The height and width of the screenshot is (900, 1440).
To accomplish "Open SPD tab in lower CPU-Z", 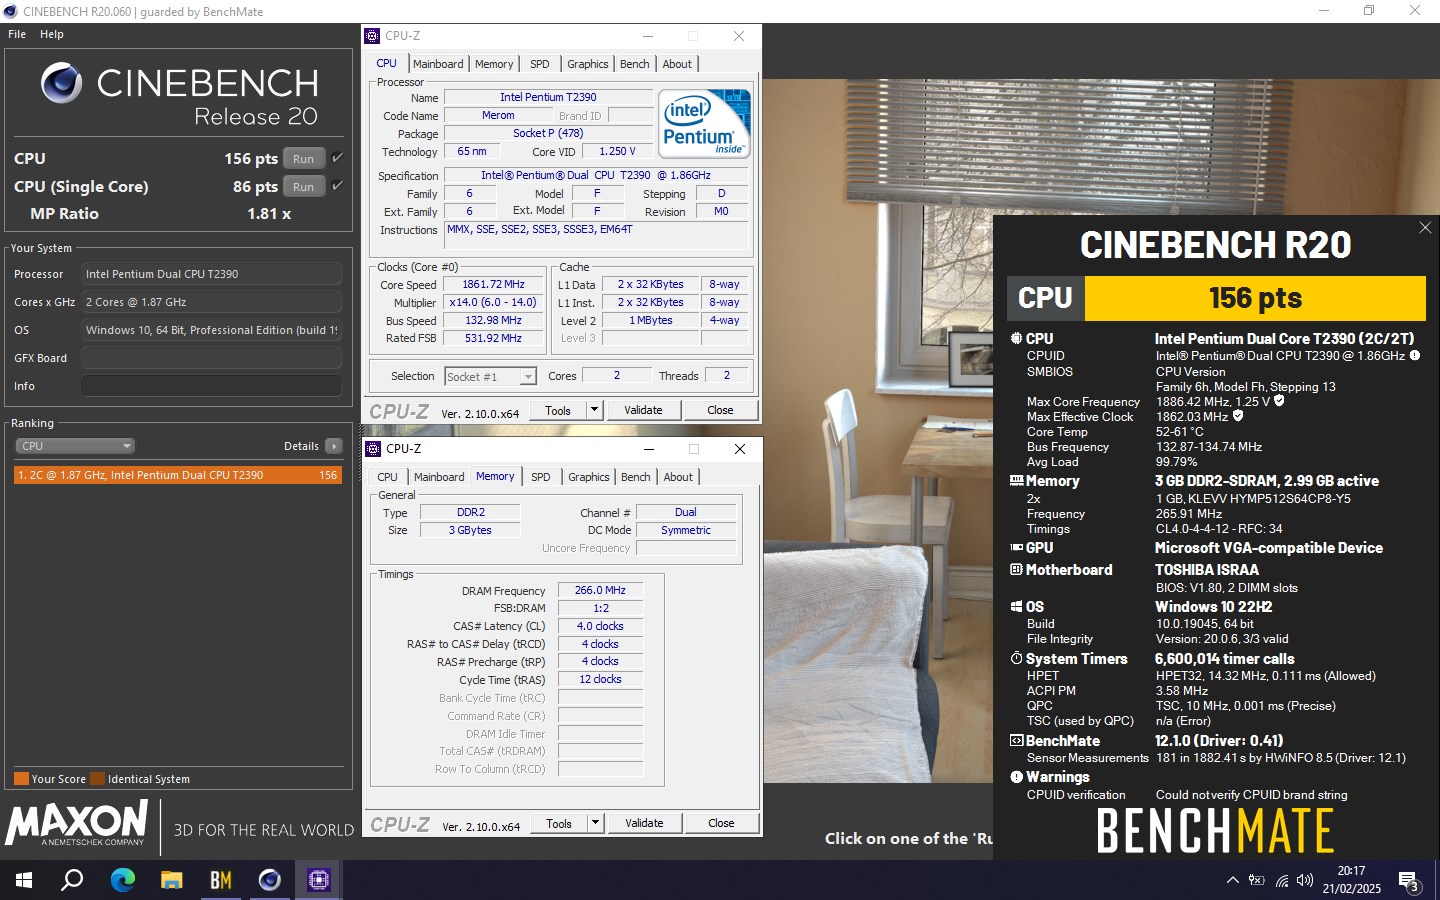I will tap(541, 477).
